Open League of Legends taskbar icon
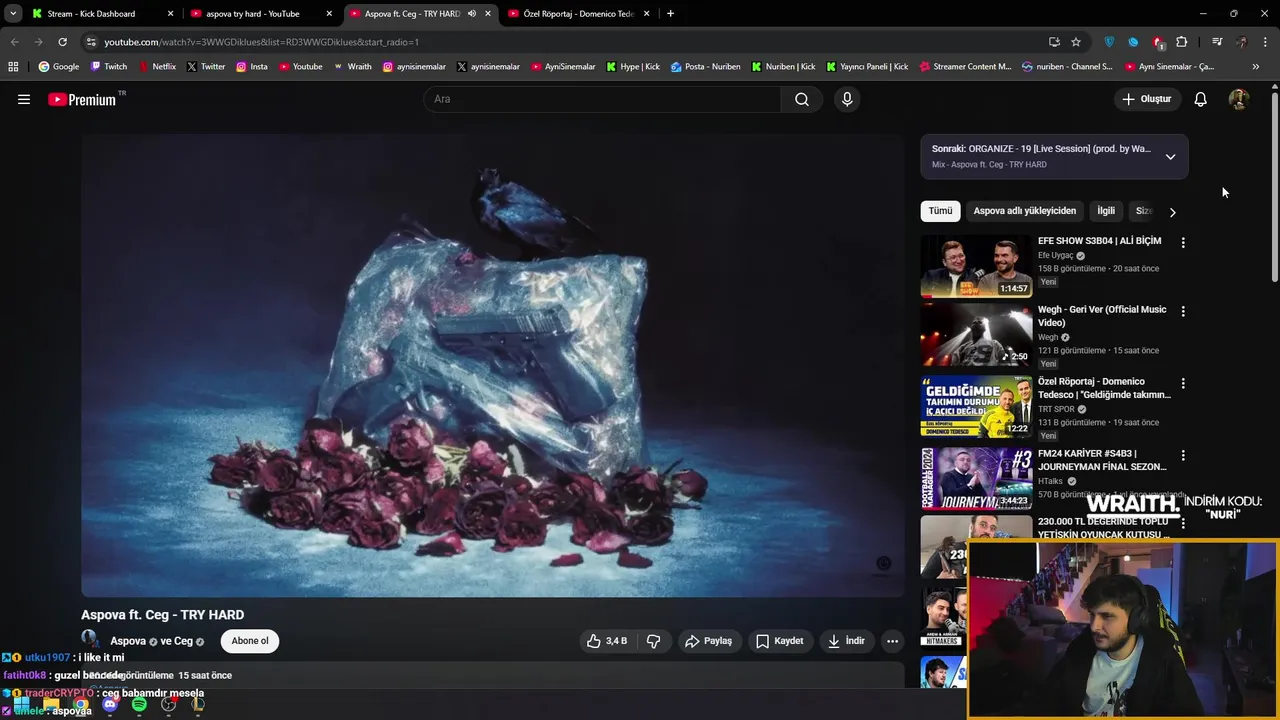1280x720 pixels. click(198, 705)
